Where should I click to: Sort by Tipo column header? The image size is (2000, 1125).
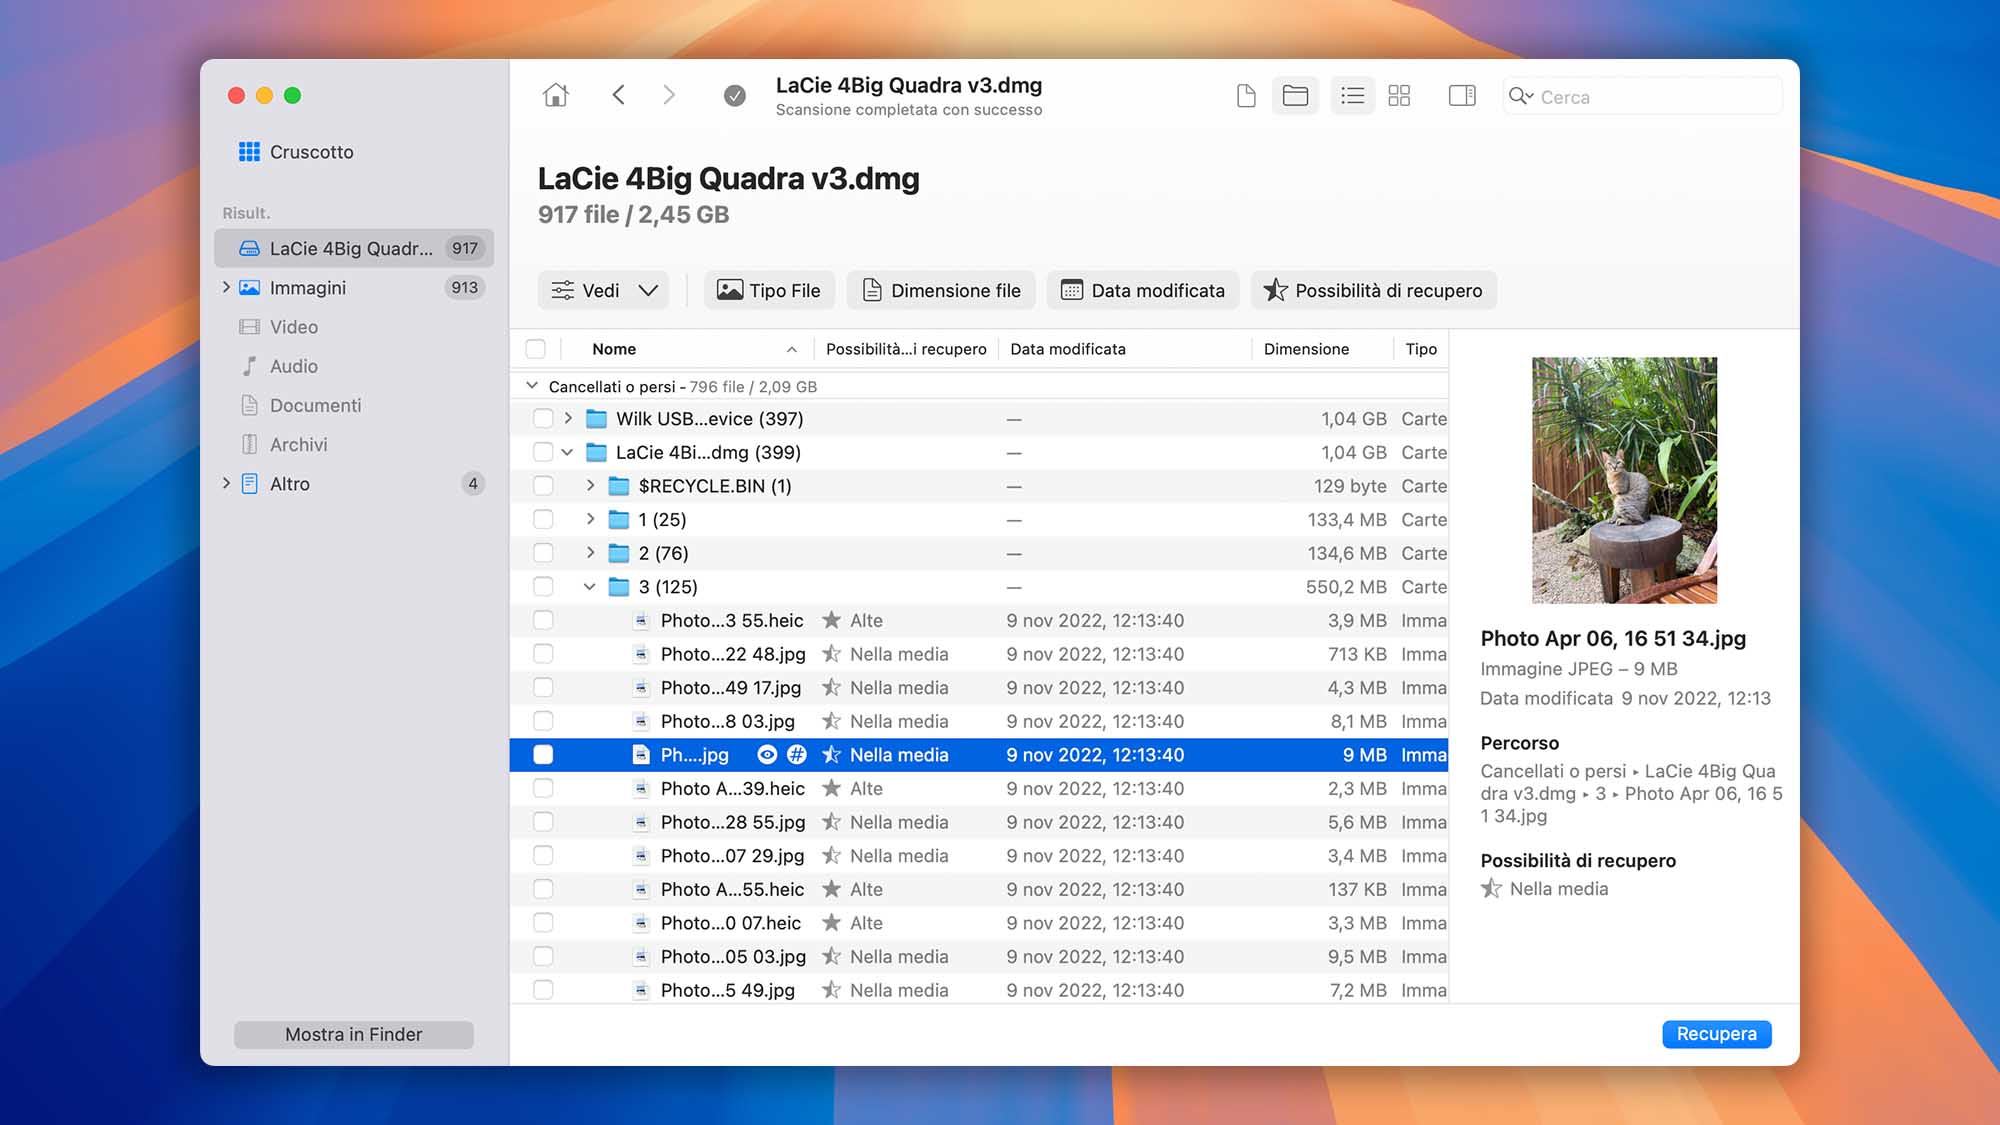click(1421, 349)
